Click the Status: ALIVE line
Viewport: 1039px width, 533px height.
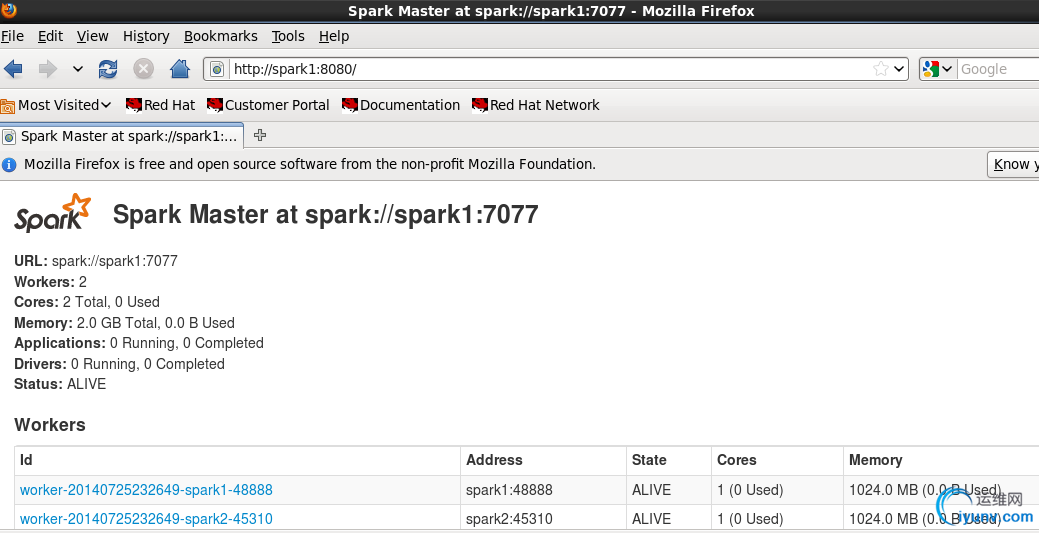pyautogui.click(x=60, y=384)
